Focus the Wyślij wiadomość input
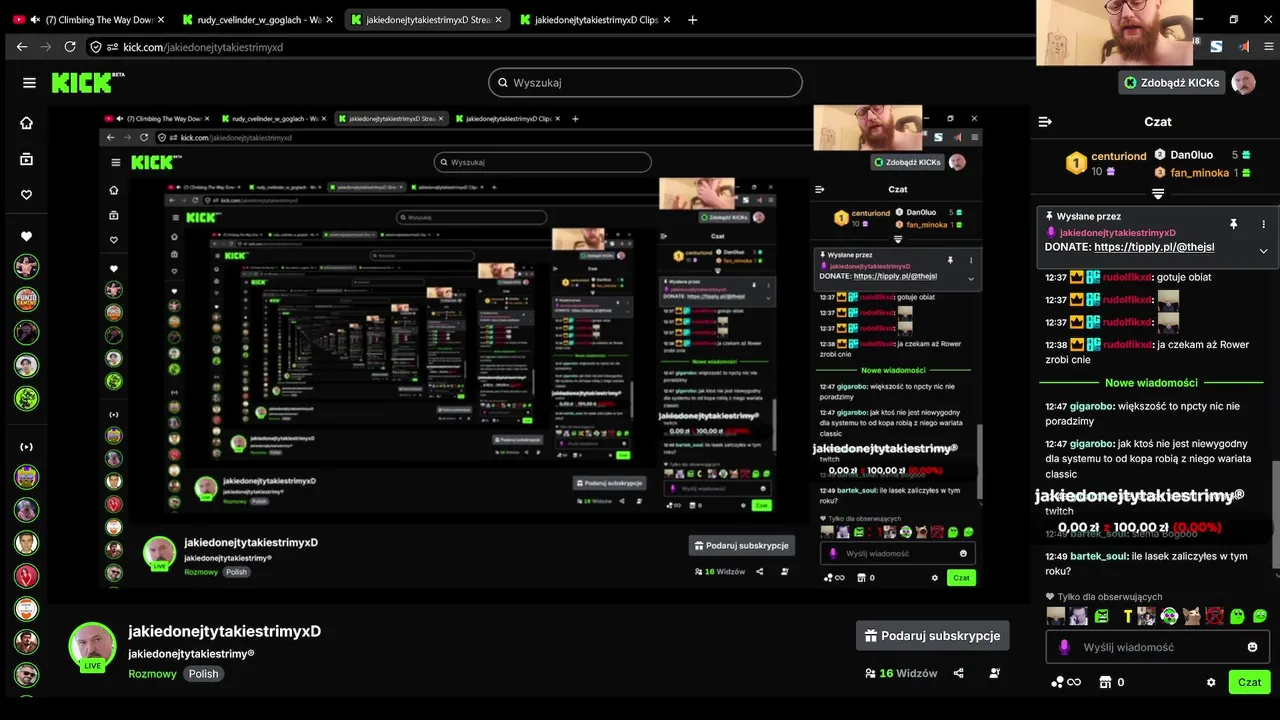The height and width of the screenshot is (720, 1280). 1158,647
